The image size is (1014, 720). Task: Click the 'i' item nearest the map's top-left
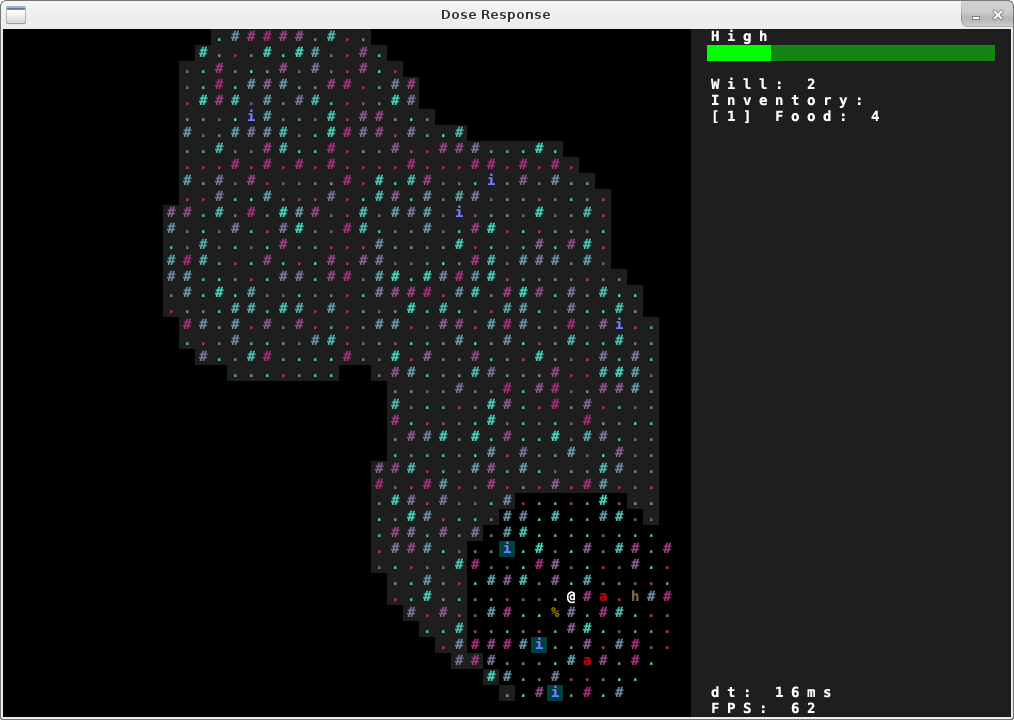coord(251,116)
